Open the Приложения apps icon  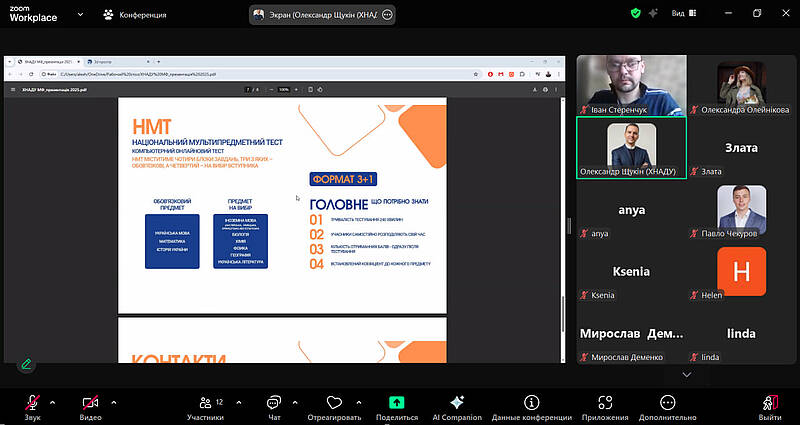[606, 402]
